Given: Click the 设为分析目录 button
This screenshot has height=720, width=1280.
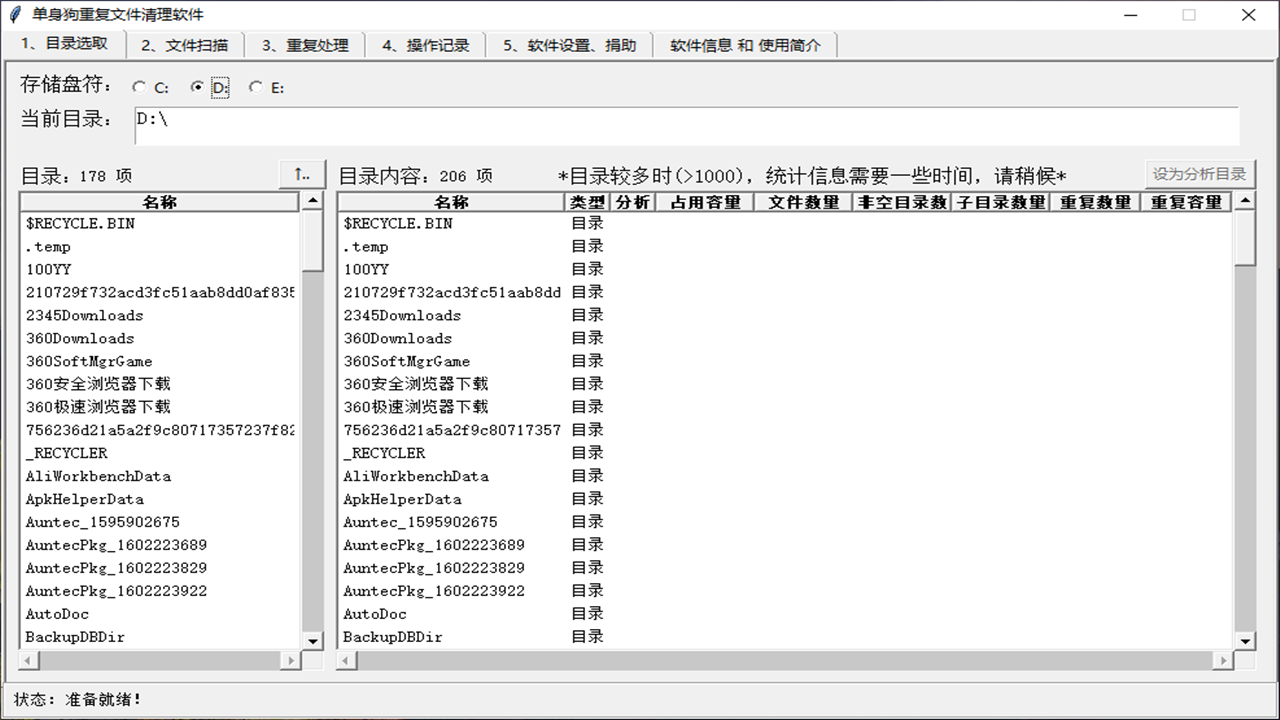Looking at the screenshot, I should click(x=1200, y=173).
